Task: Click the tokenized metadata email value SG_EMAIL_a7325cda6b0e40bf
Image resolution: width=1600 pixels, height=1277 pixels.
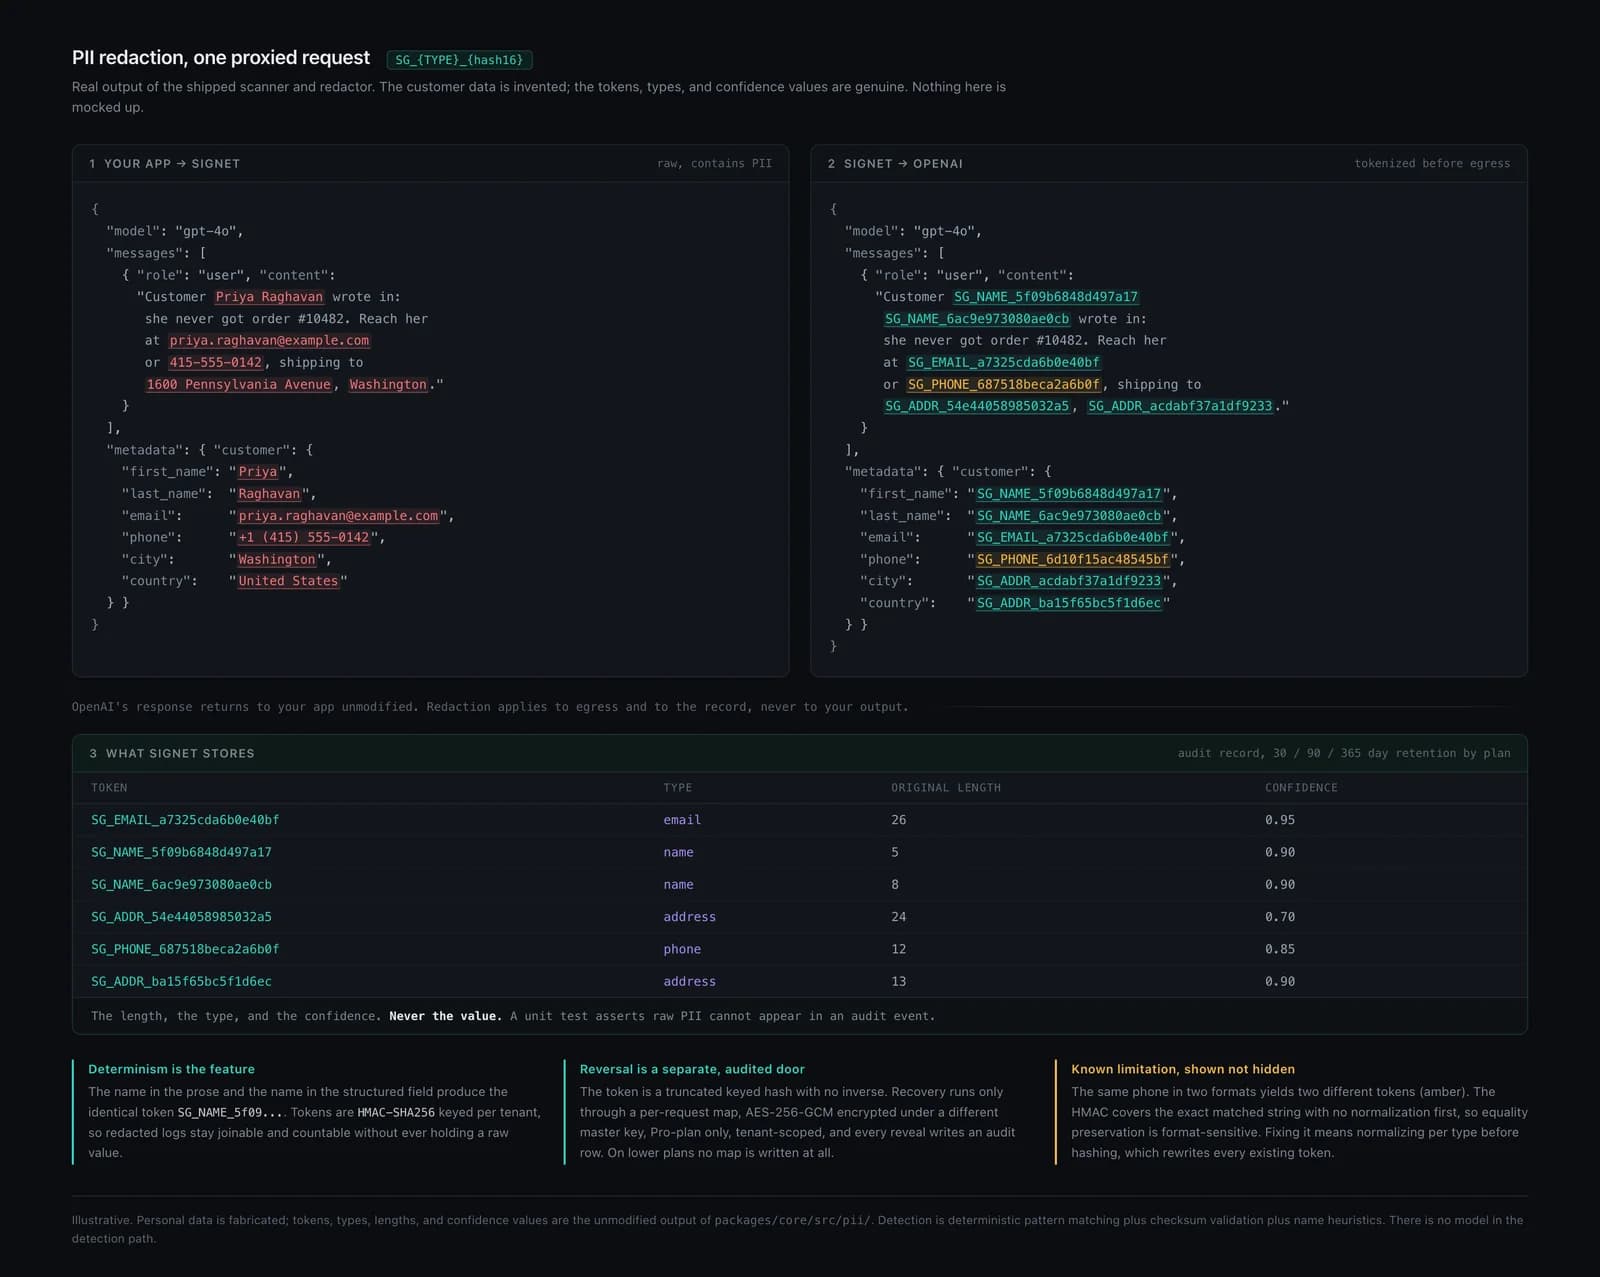Action: pyautogui.click(x=1073, y=538)
